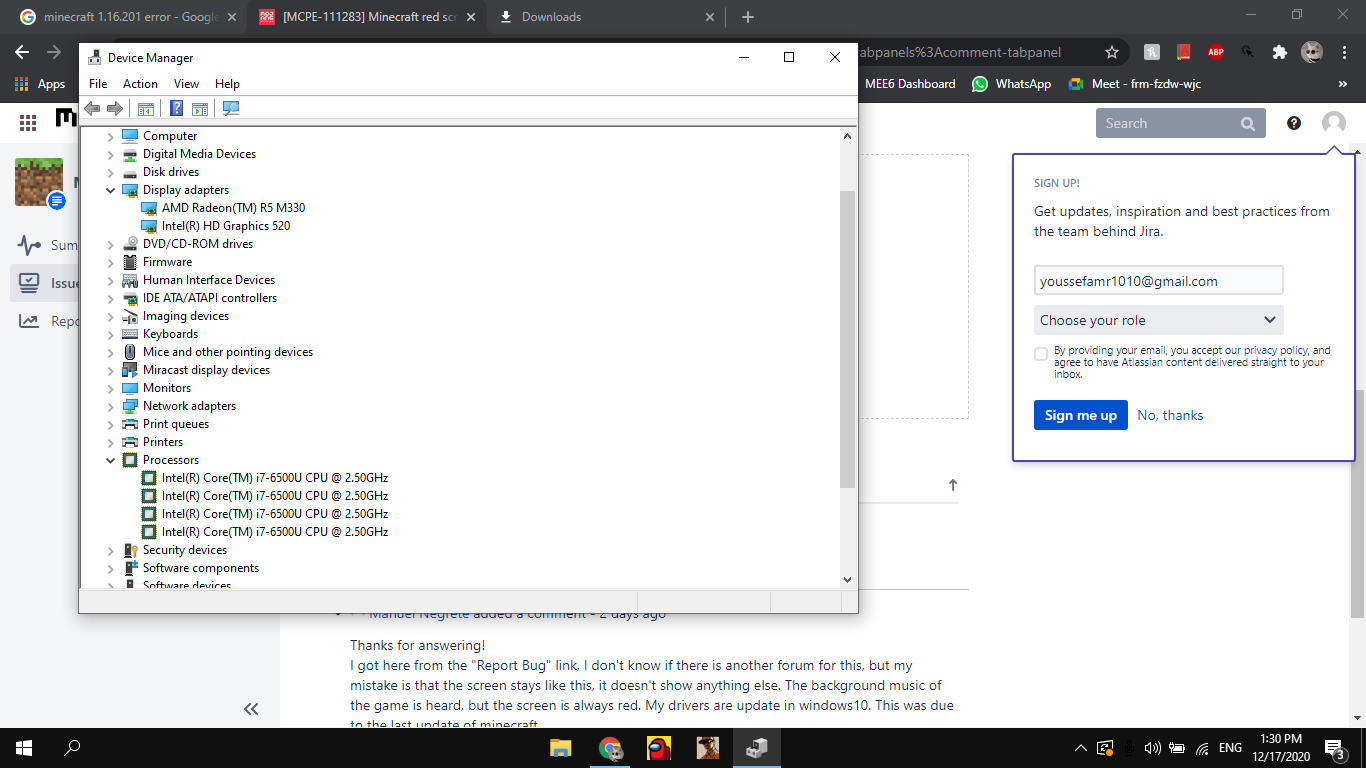Open the Chrome three-dot menu
The width and height of the screenshot is (1366, 768).
1344,52
